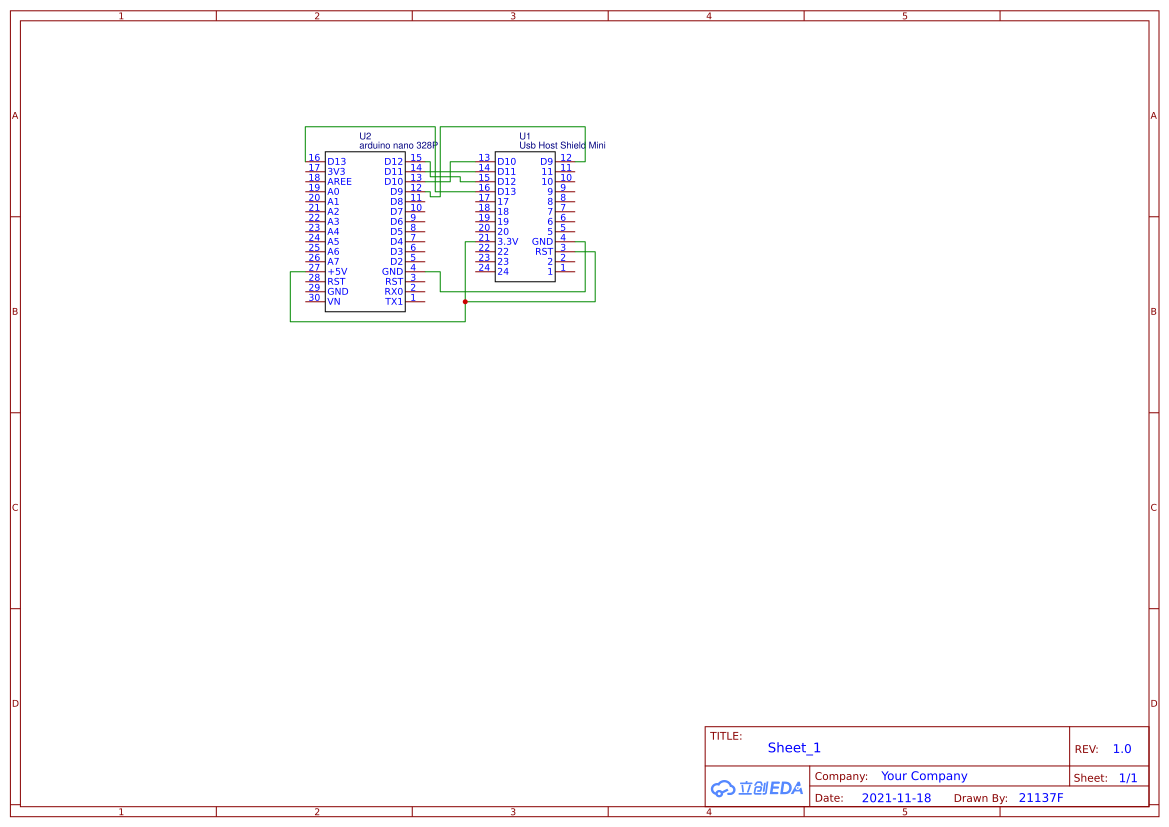Select the 'Drawn By:' field label
The height and width of the screenshot is (827, 1169).
click(x=980, y=798)
